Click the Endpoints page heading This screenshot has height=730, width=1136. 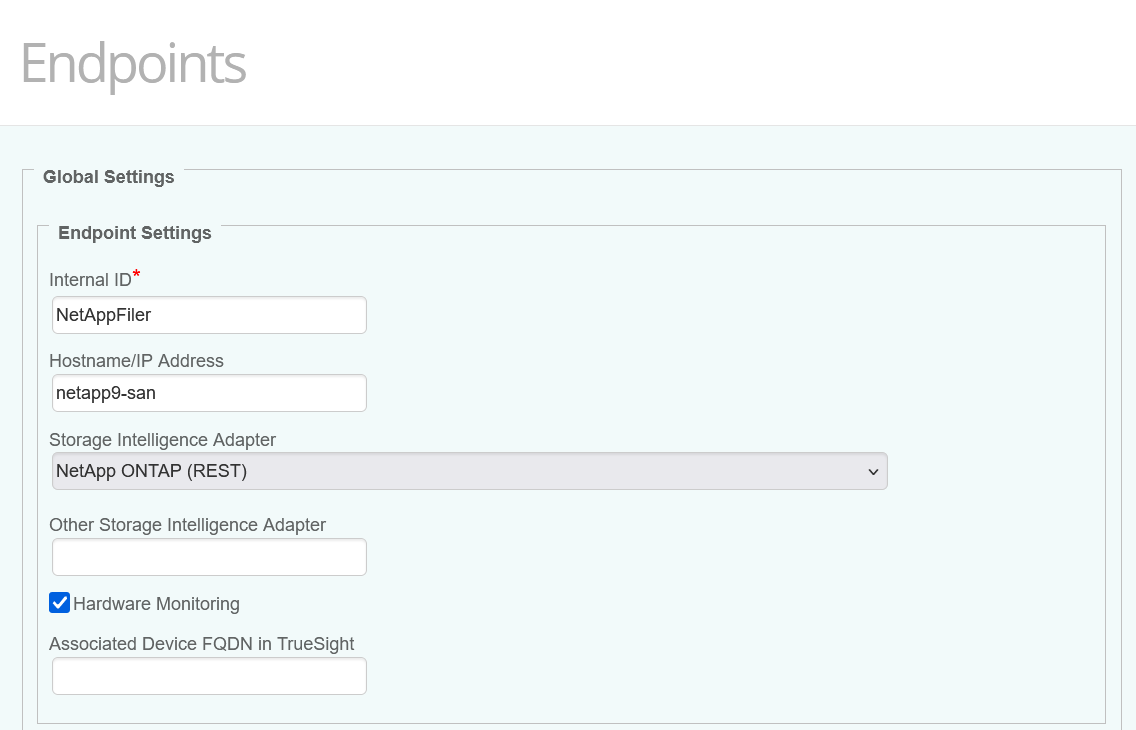coord(132,64)
